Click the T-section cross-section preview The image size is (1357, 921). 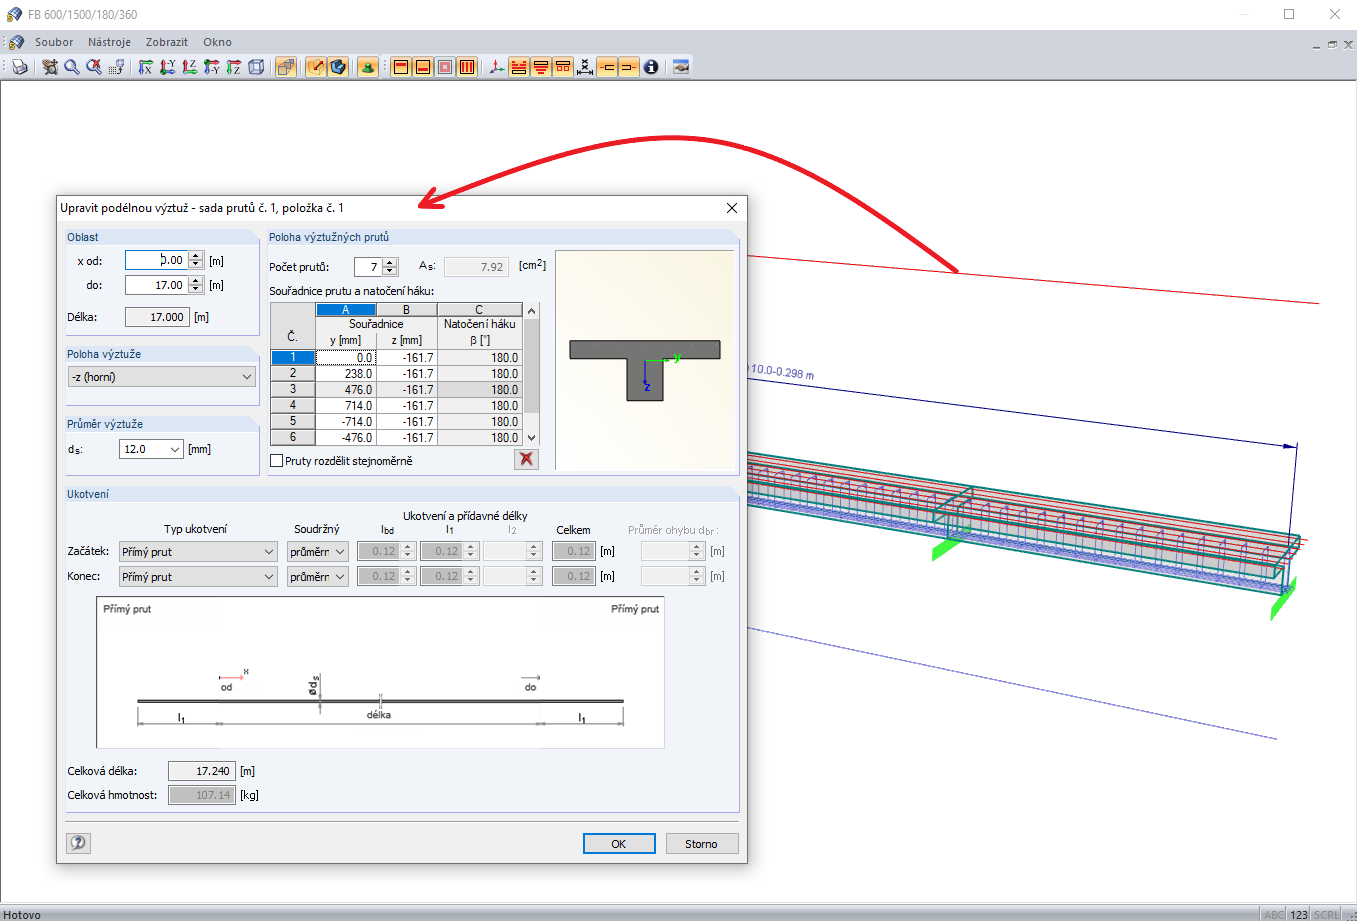(645, 370)
